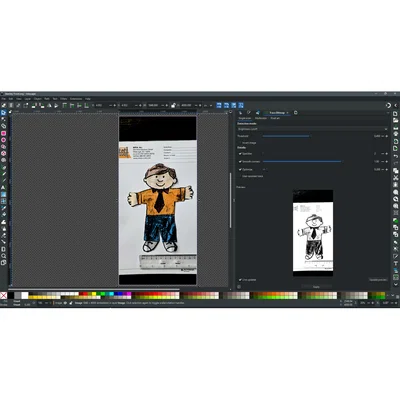Click New document icon in right bar
Image resolution: width=400 pixels, height=400 pixels.
point(396,113)
